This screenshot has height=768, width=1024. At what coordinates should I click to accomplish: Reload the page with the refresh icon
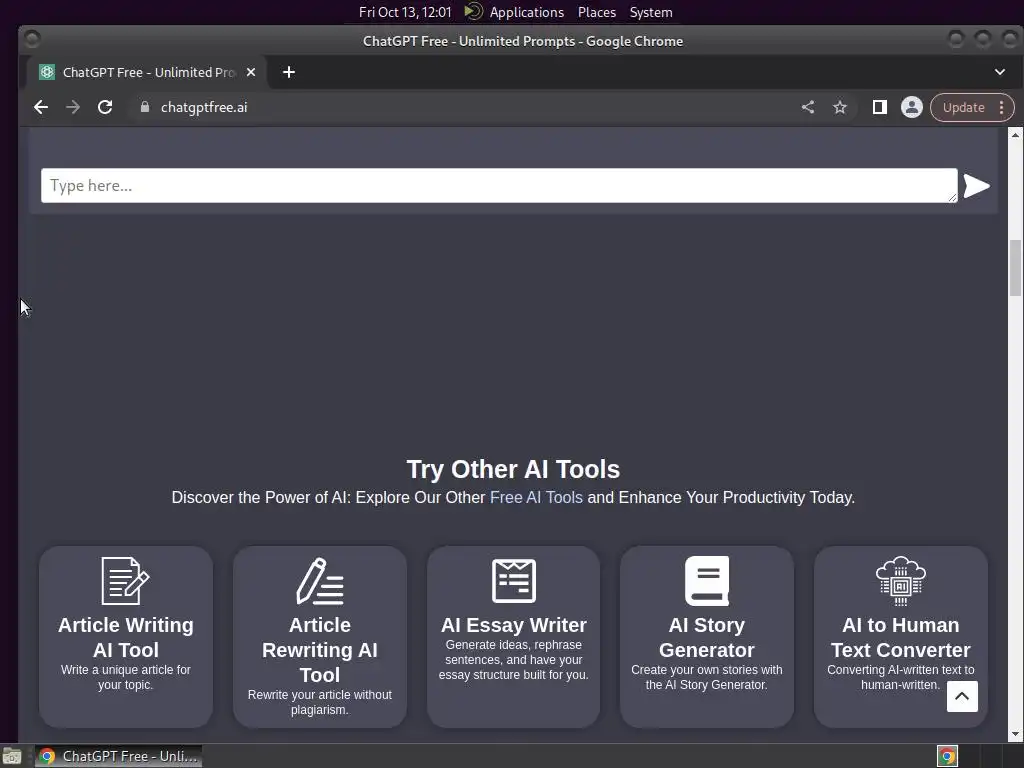click(x=105, y=107)
